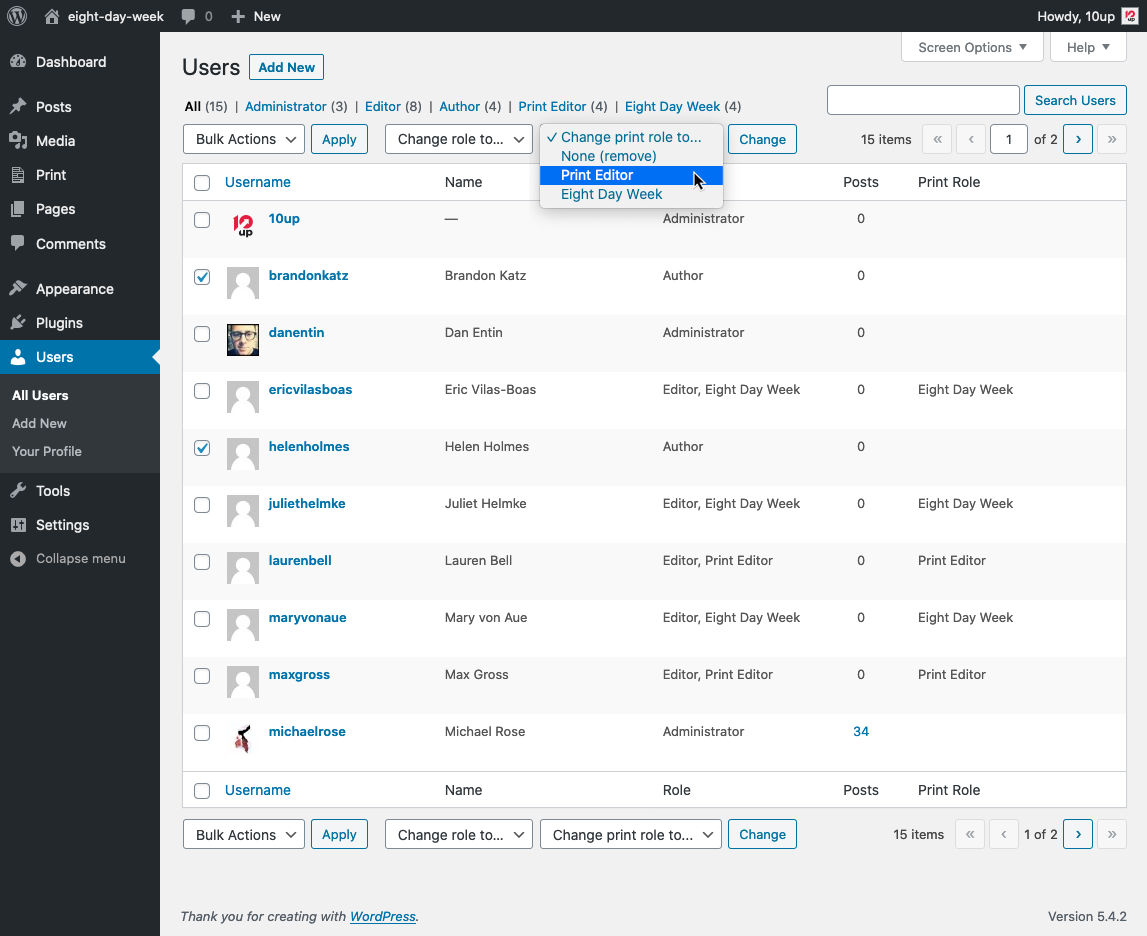Expand the Help panel

tap(1088, 48)
